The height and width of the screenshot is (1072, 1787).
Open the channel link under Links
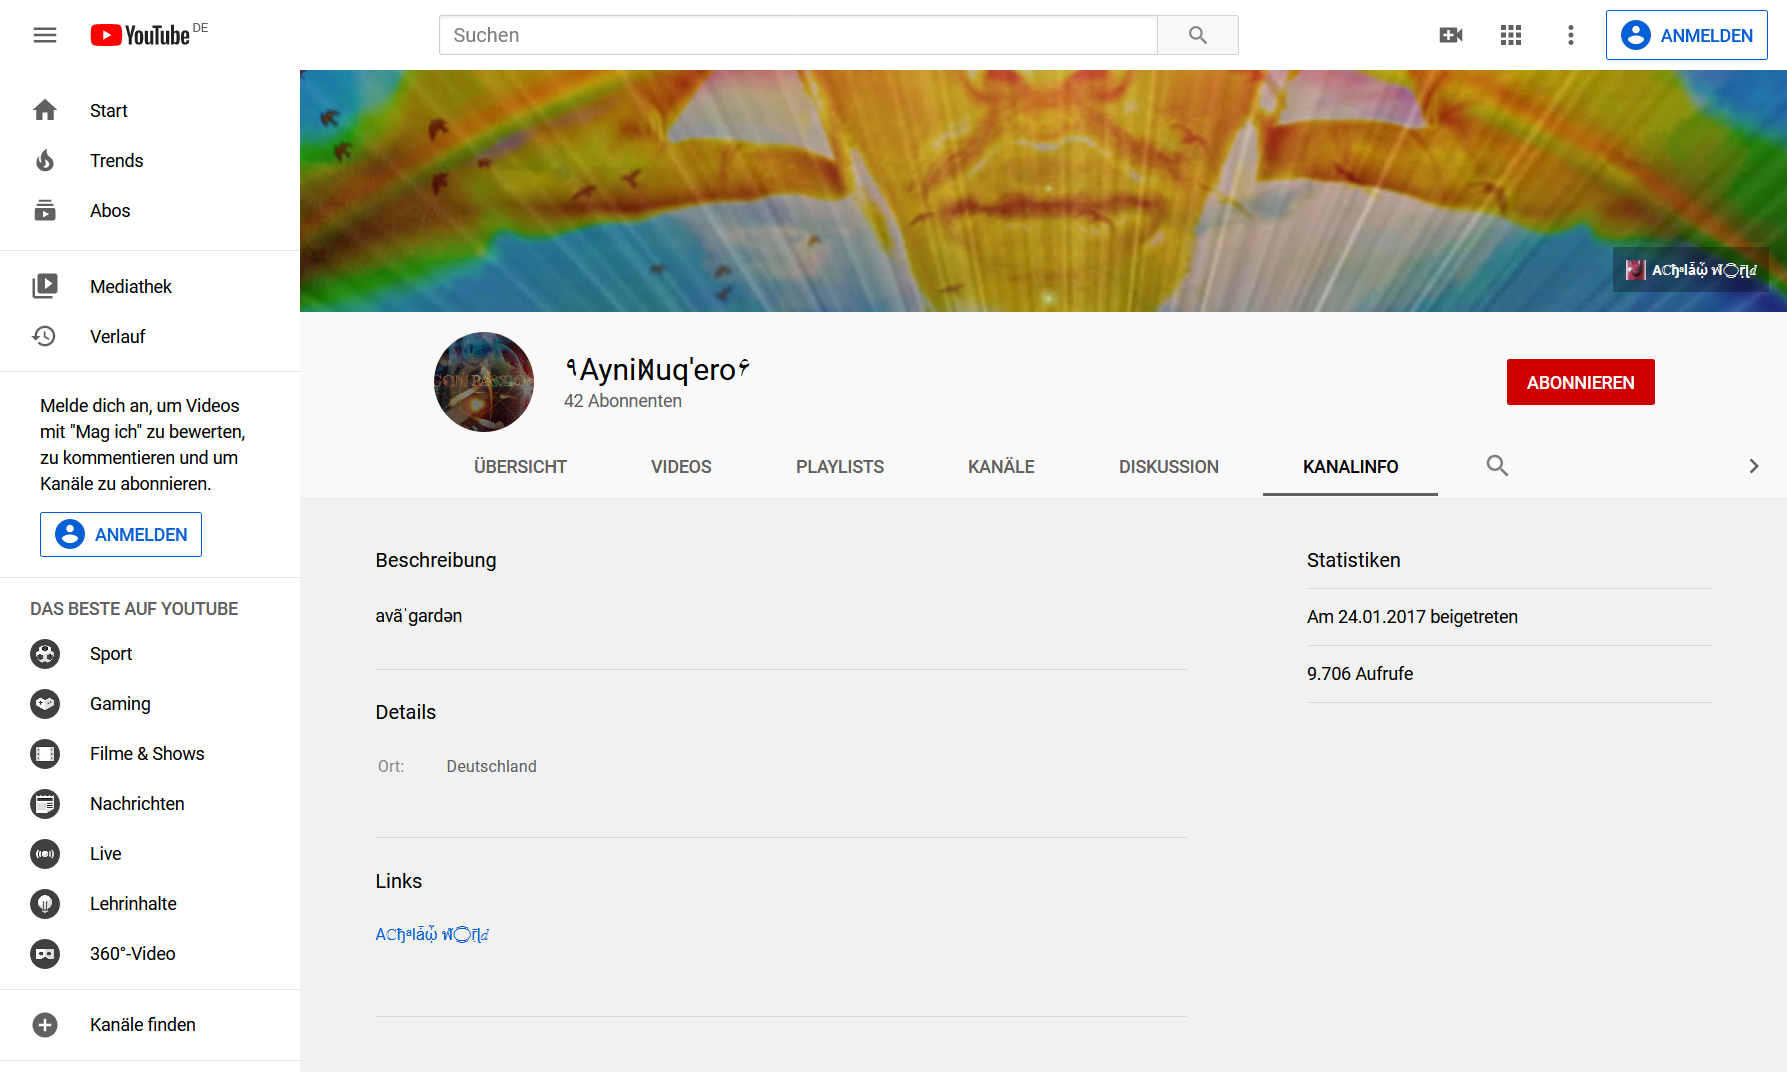point(432,934)
